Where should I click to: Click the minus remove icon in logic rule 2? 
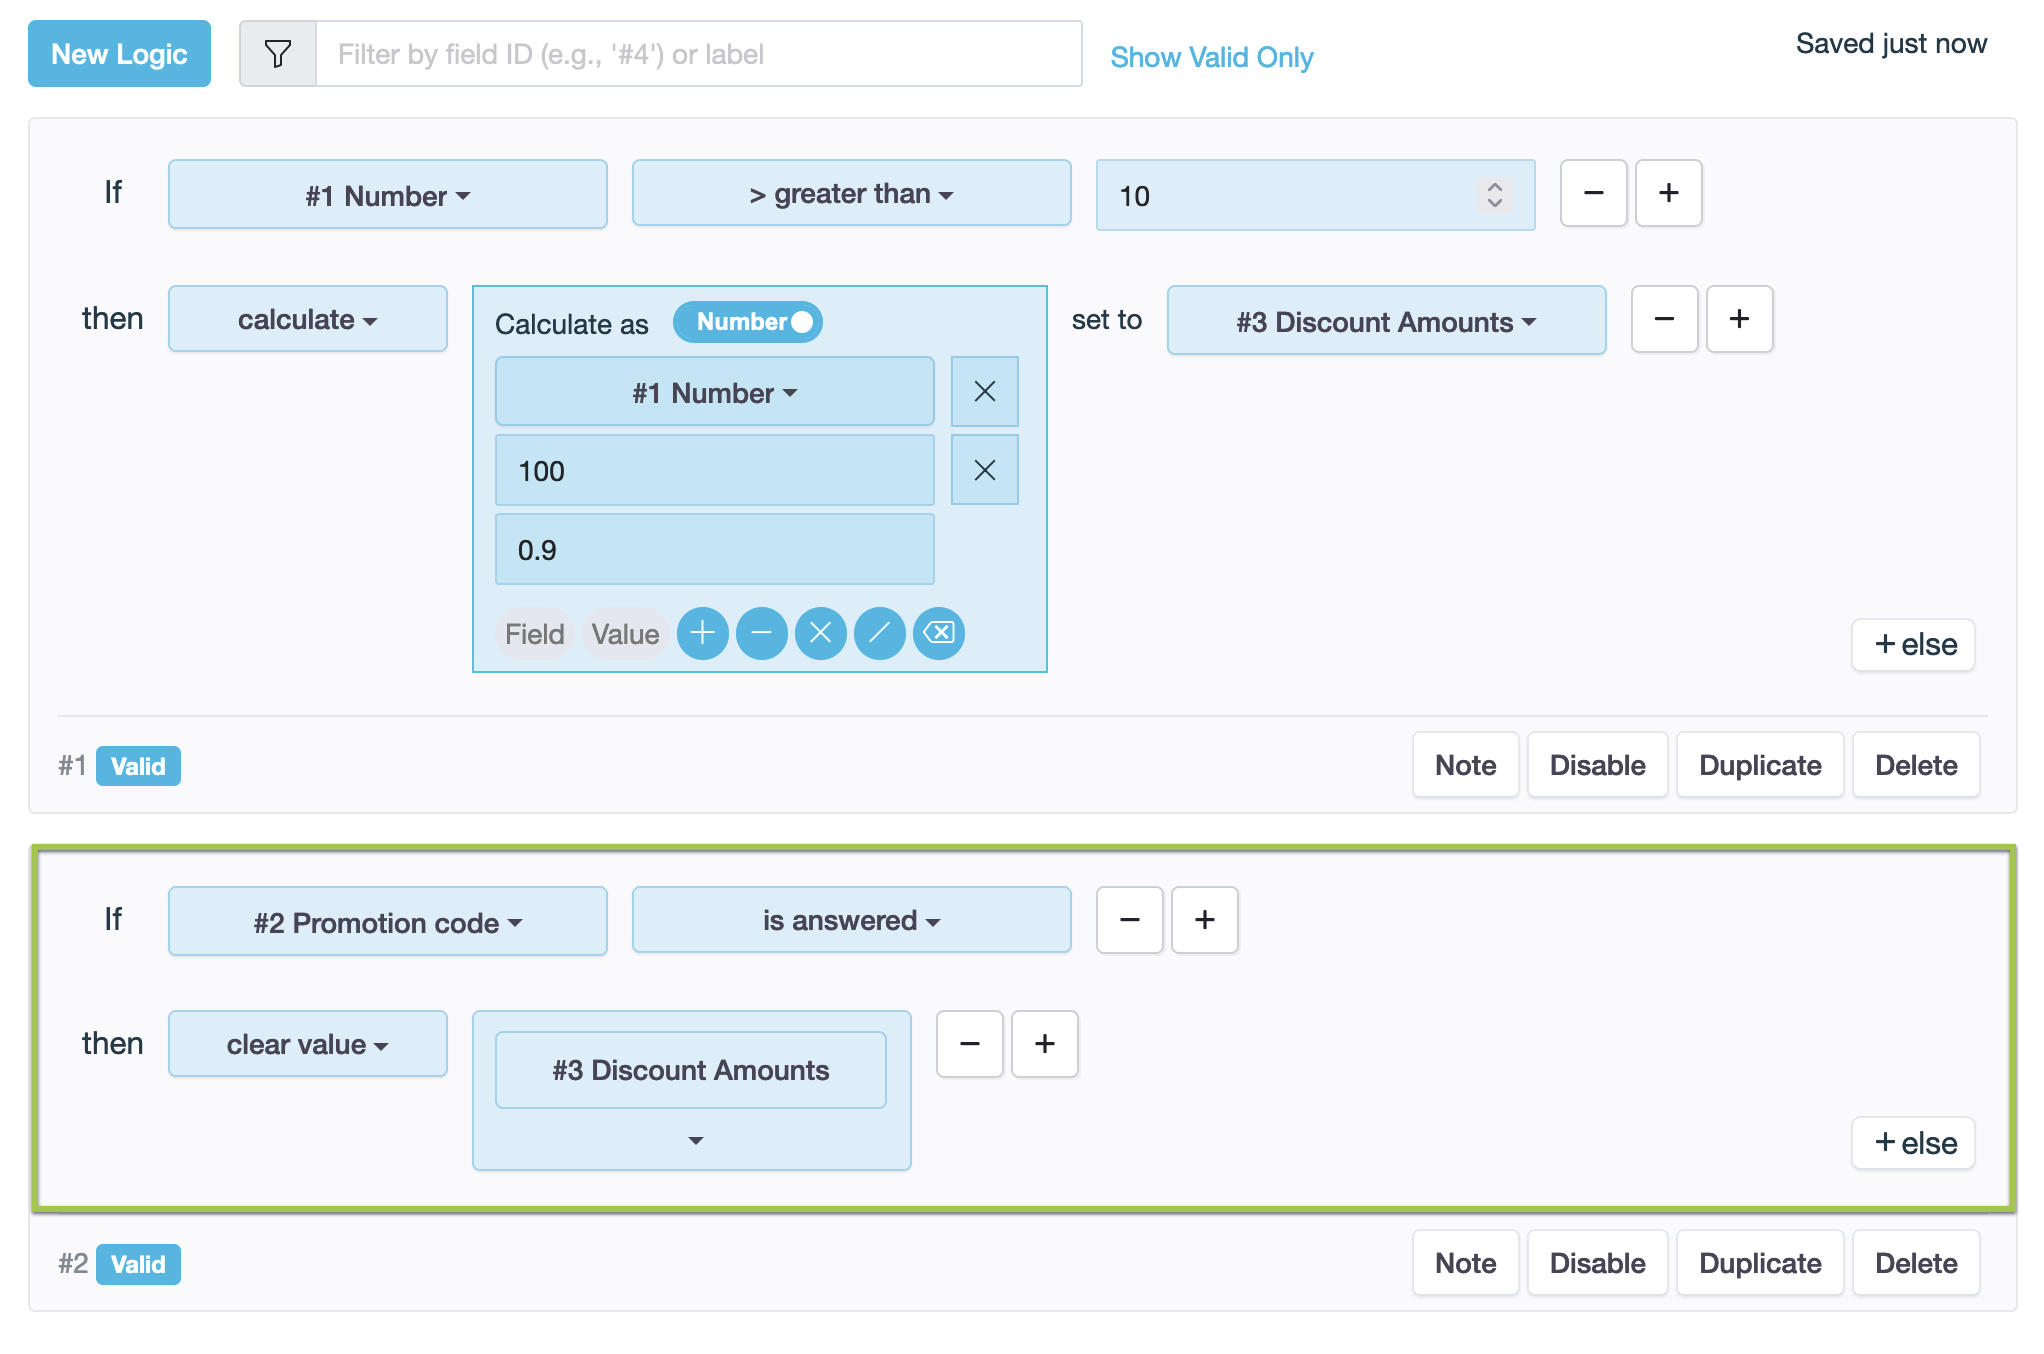pos(968,1043)
